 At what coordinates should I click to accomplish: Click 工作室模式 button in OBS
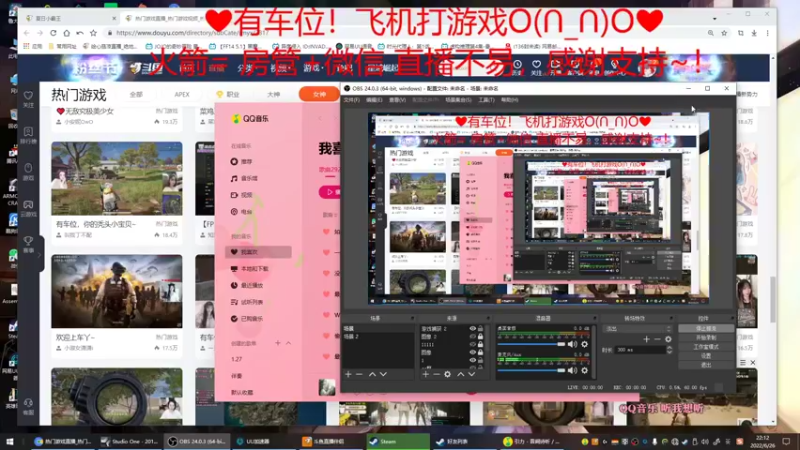click(x=706, y=347)
